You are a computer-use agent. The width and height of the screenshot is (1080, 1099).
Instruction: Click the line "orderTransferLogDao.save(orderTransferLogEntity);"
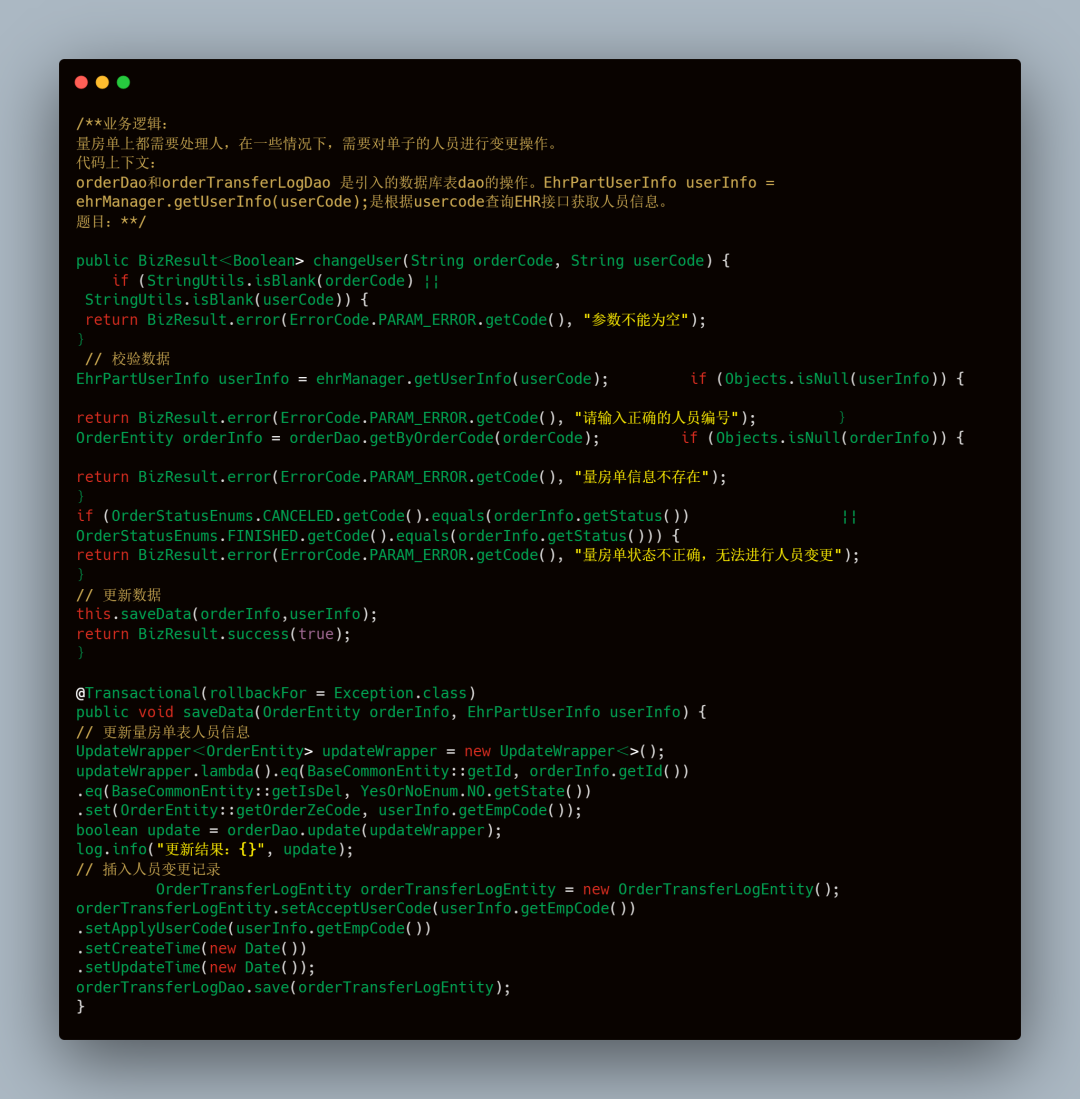[x=293, y=988]
